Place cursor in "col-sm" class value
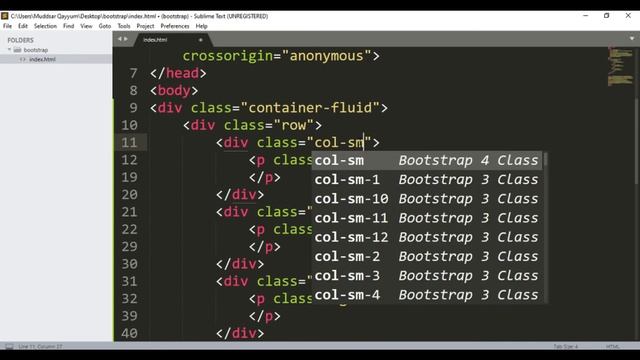Screen dimensions: 640x360 [339, 142]
